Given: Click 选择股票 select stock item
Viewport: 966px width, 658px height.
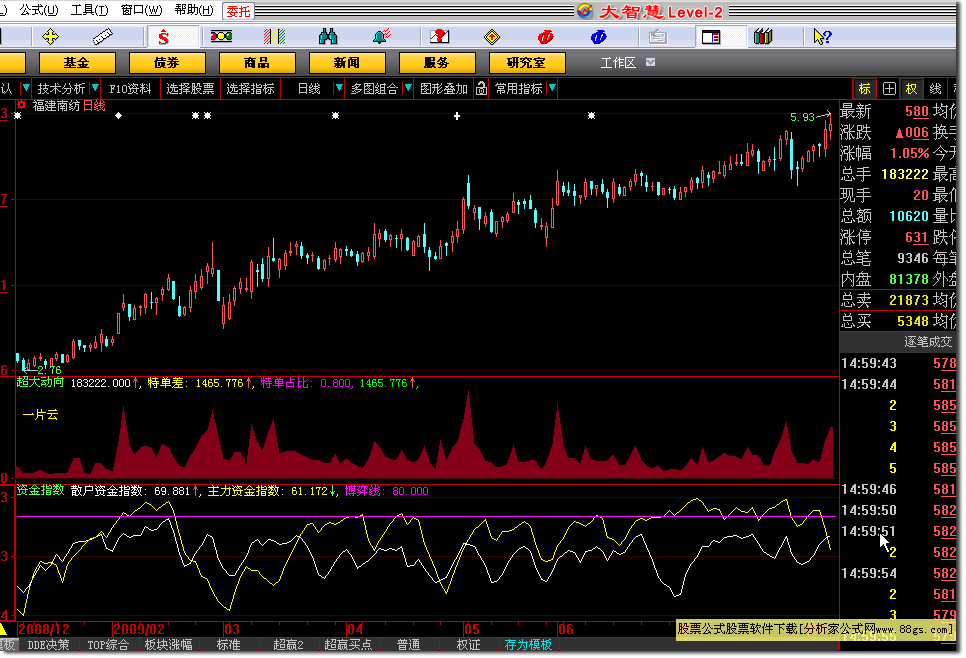Looking at the screenshot, I should pyautogui.click(x=190, y=89).
